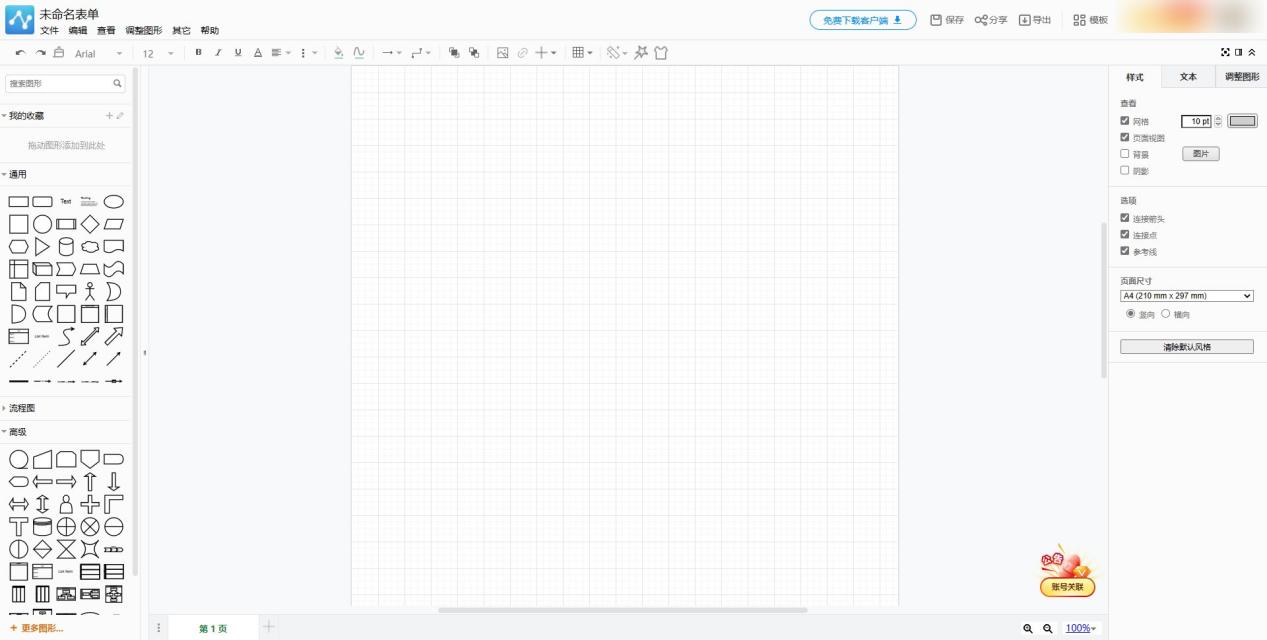Toggle bold text formatting
Image resolution: width=1267 pixels, height=640 pixels.
[198, 53]
